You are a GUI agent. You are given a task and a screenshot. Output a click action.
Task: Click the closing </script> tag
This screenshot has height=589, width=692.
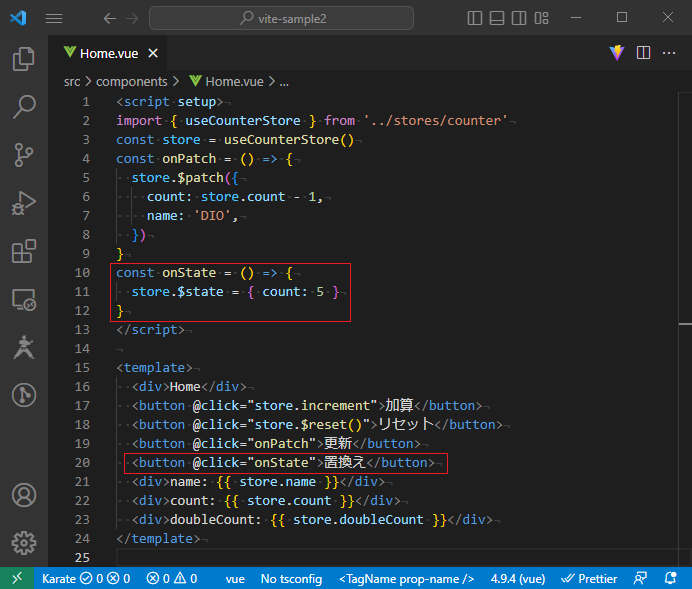(150, 330)
